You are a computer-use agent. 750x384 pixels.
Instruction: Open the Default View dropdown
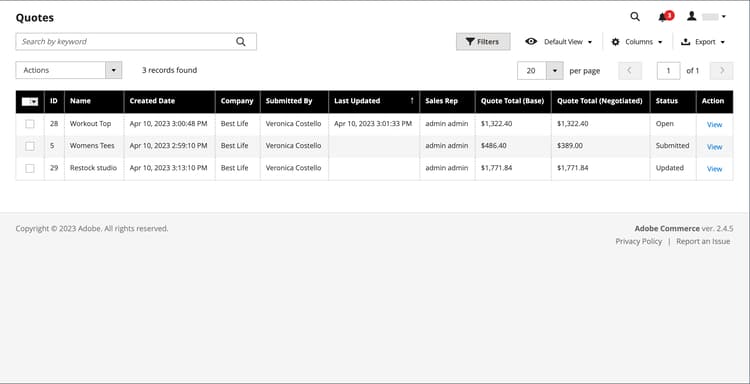pos(558,42)
